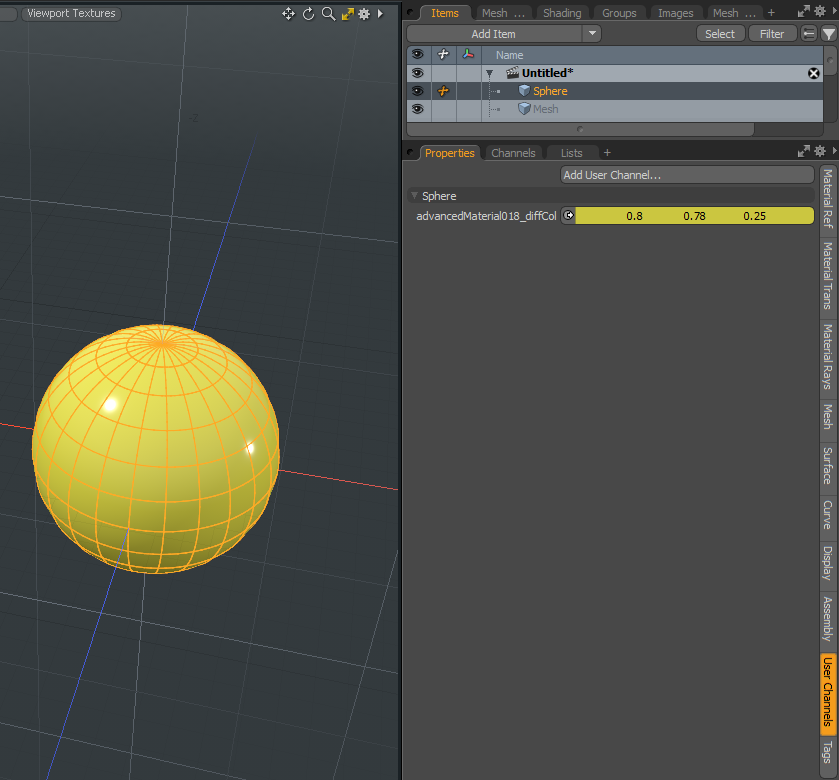Viewport: 839px width, 780px height.
Task: Close the Untitled scene with X icon
Action: coord(814,73)
